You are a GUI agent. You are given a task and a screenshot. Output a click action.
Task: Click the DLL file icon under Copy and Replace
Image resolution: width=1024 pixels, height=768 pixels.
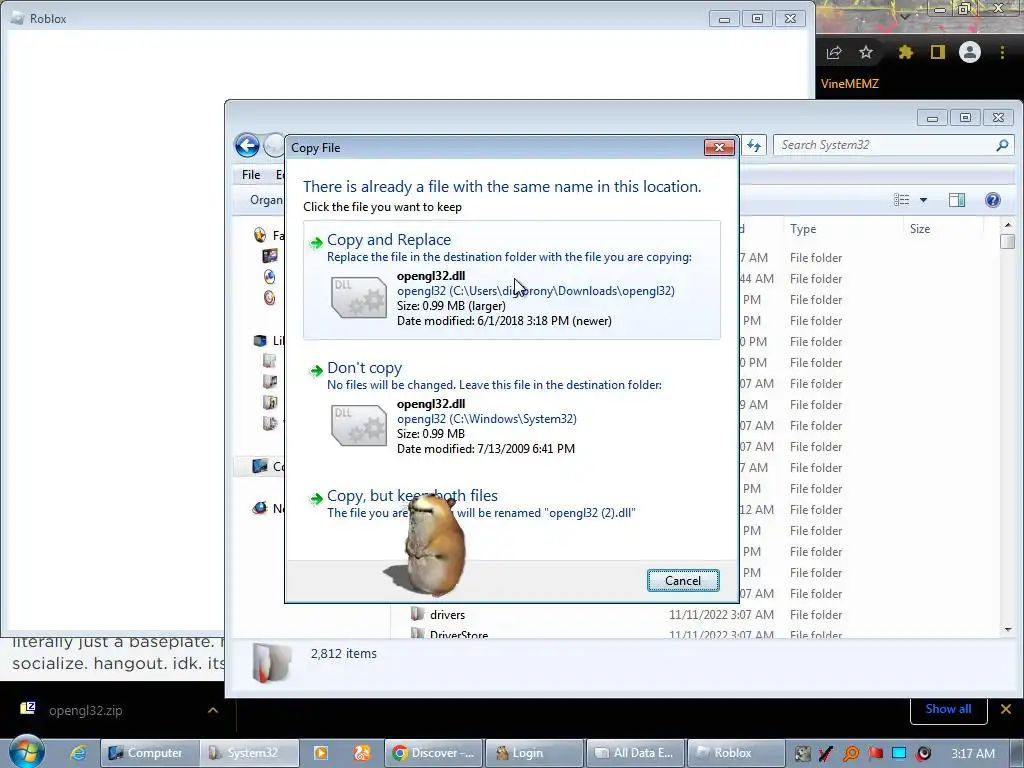(x=359, y=298)
